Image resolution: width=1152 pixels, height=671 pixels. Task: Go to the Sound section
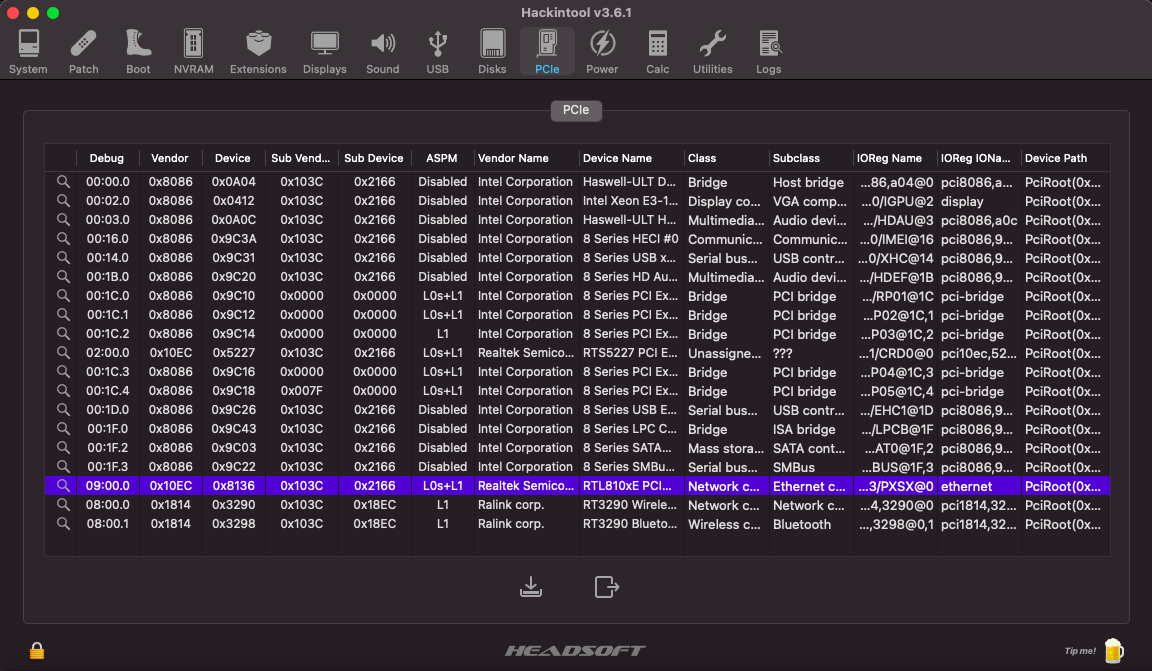pyautogui.click(x=382, y=52)
